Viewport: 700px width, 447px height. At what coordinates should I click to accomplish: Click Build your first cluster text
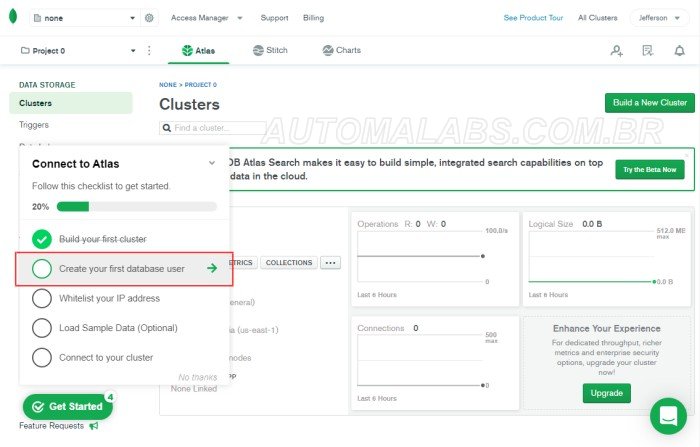pos(103,239)
